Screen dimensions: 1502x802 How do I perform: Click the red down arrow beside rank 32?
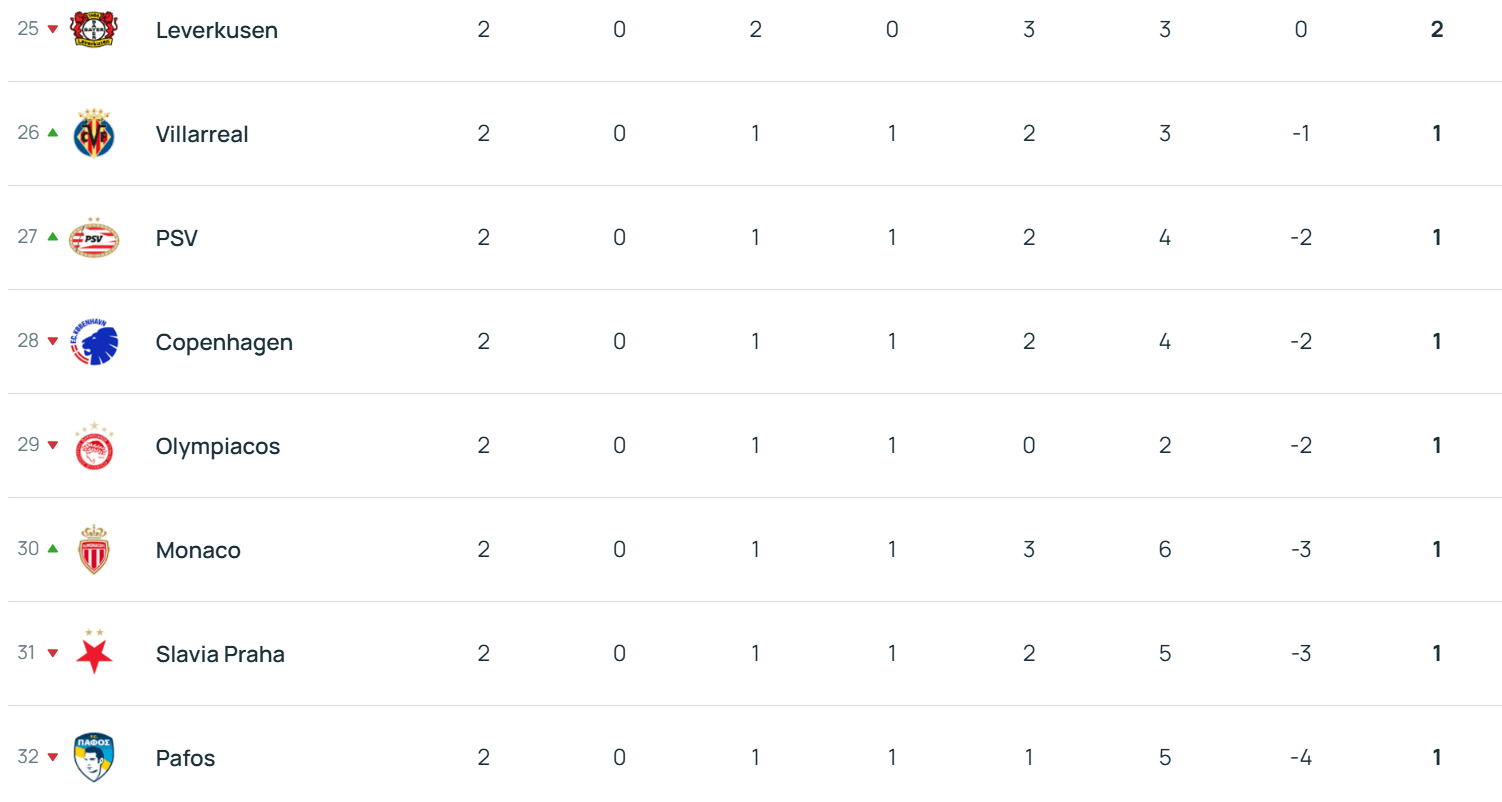point(53,757)
